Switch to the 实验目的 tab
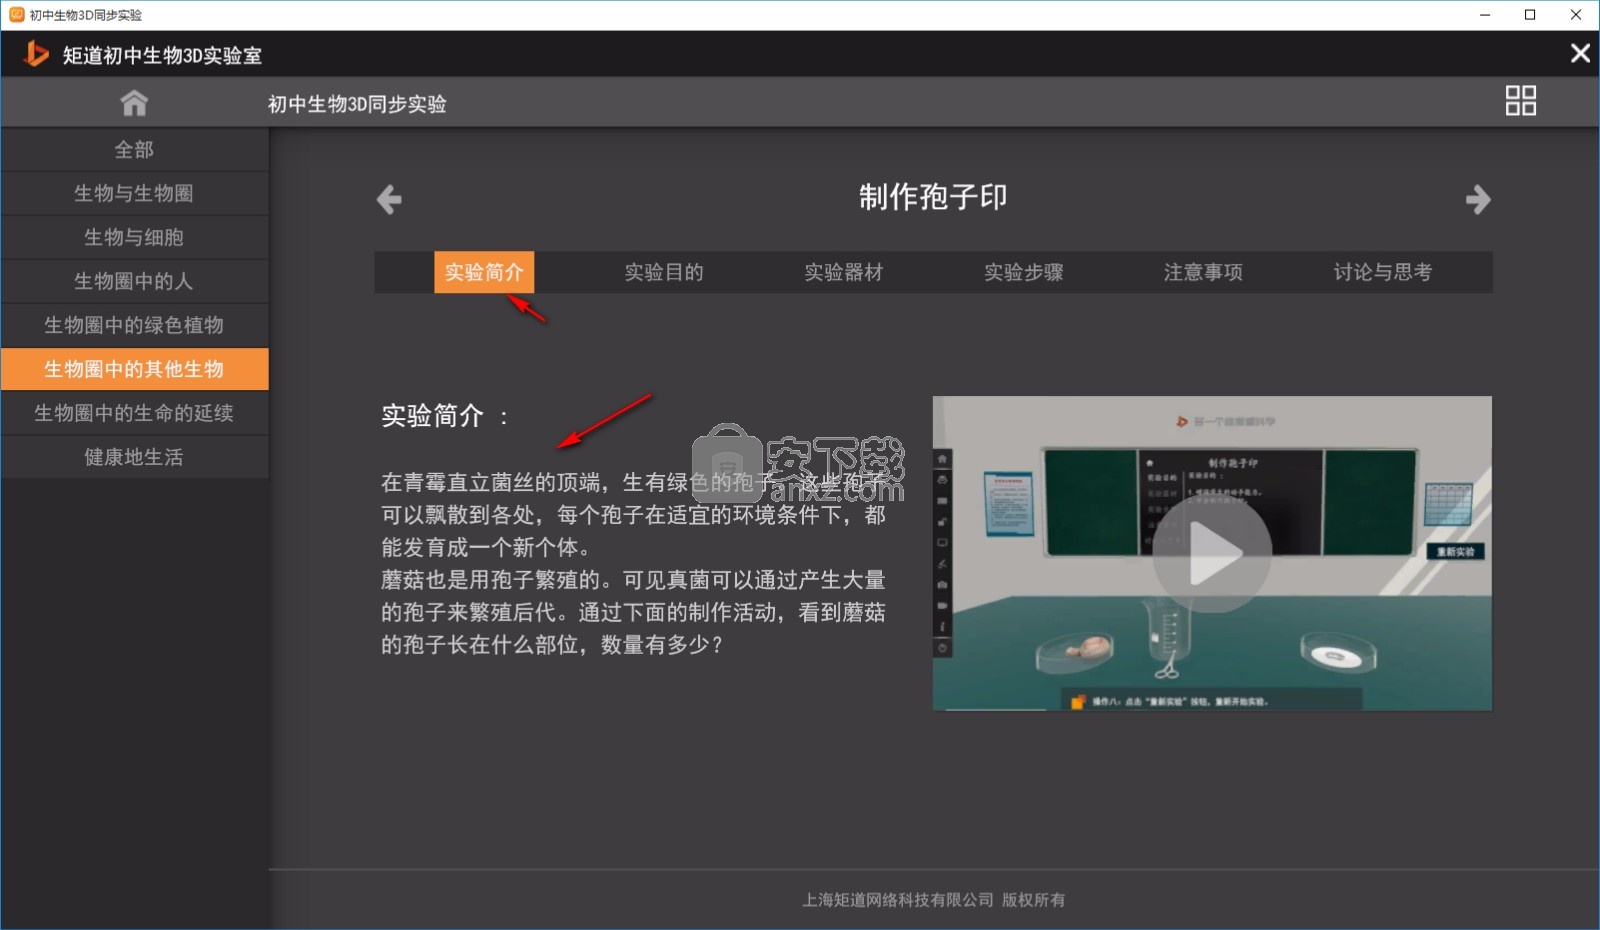 click(664, 272)
